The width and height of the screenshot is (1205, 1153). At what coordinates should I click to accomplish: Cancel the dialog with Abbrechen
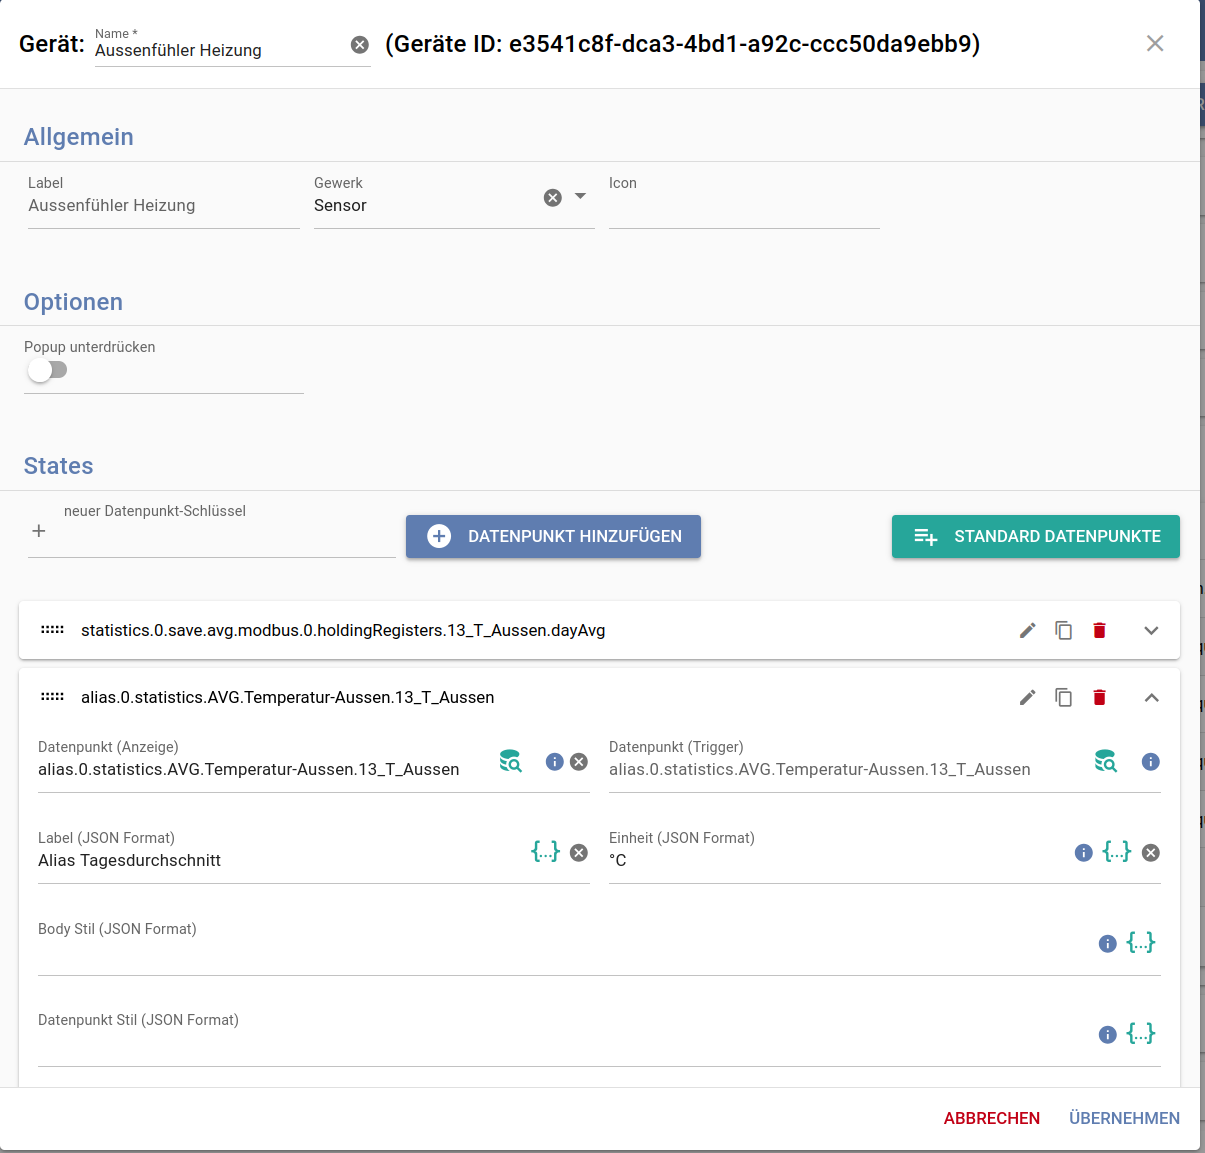pos(991,1118)
